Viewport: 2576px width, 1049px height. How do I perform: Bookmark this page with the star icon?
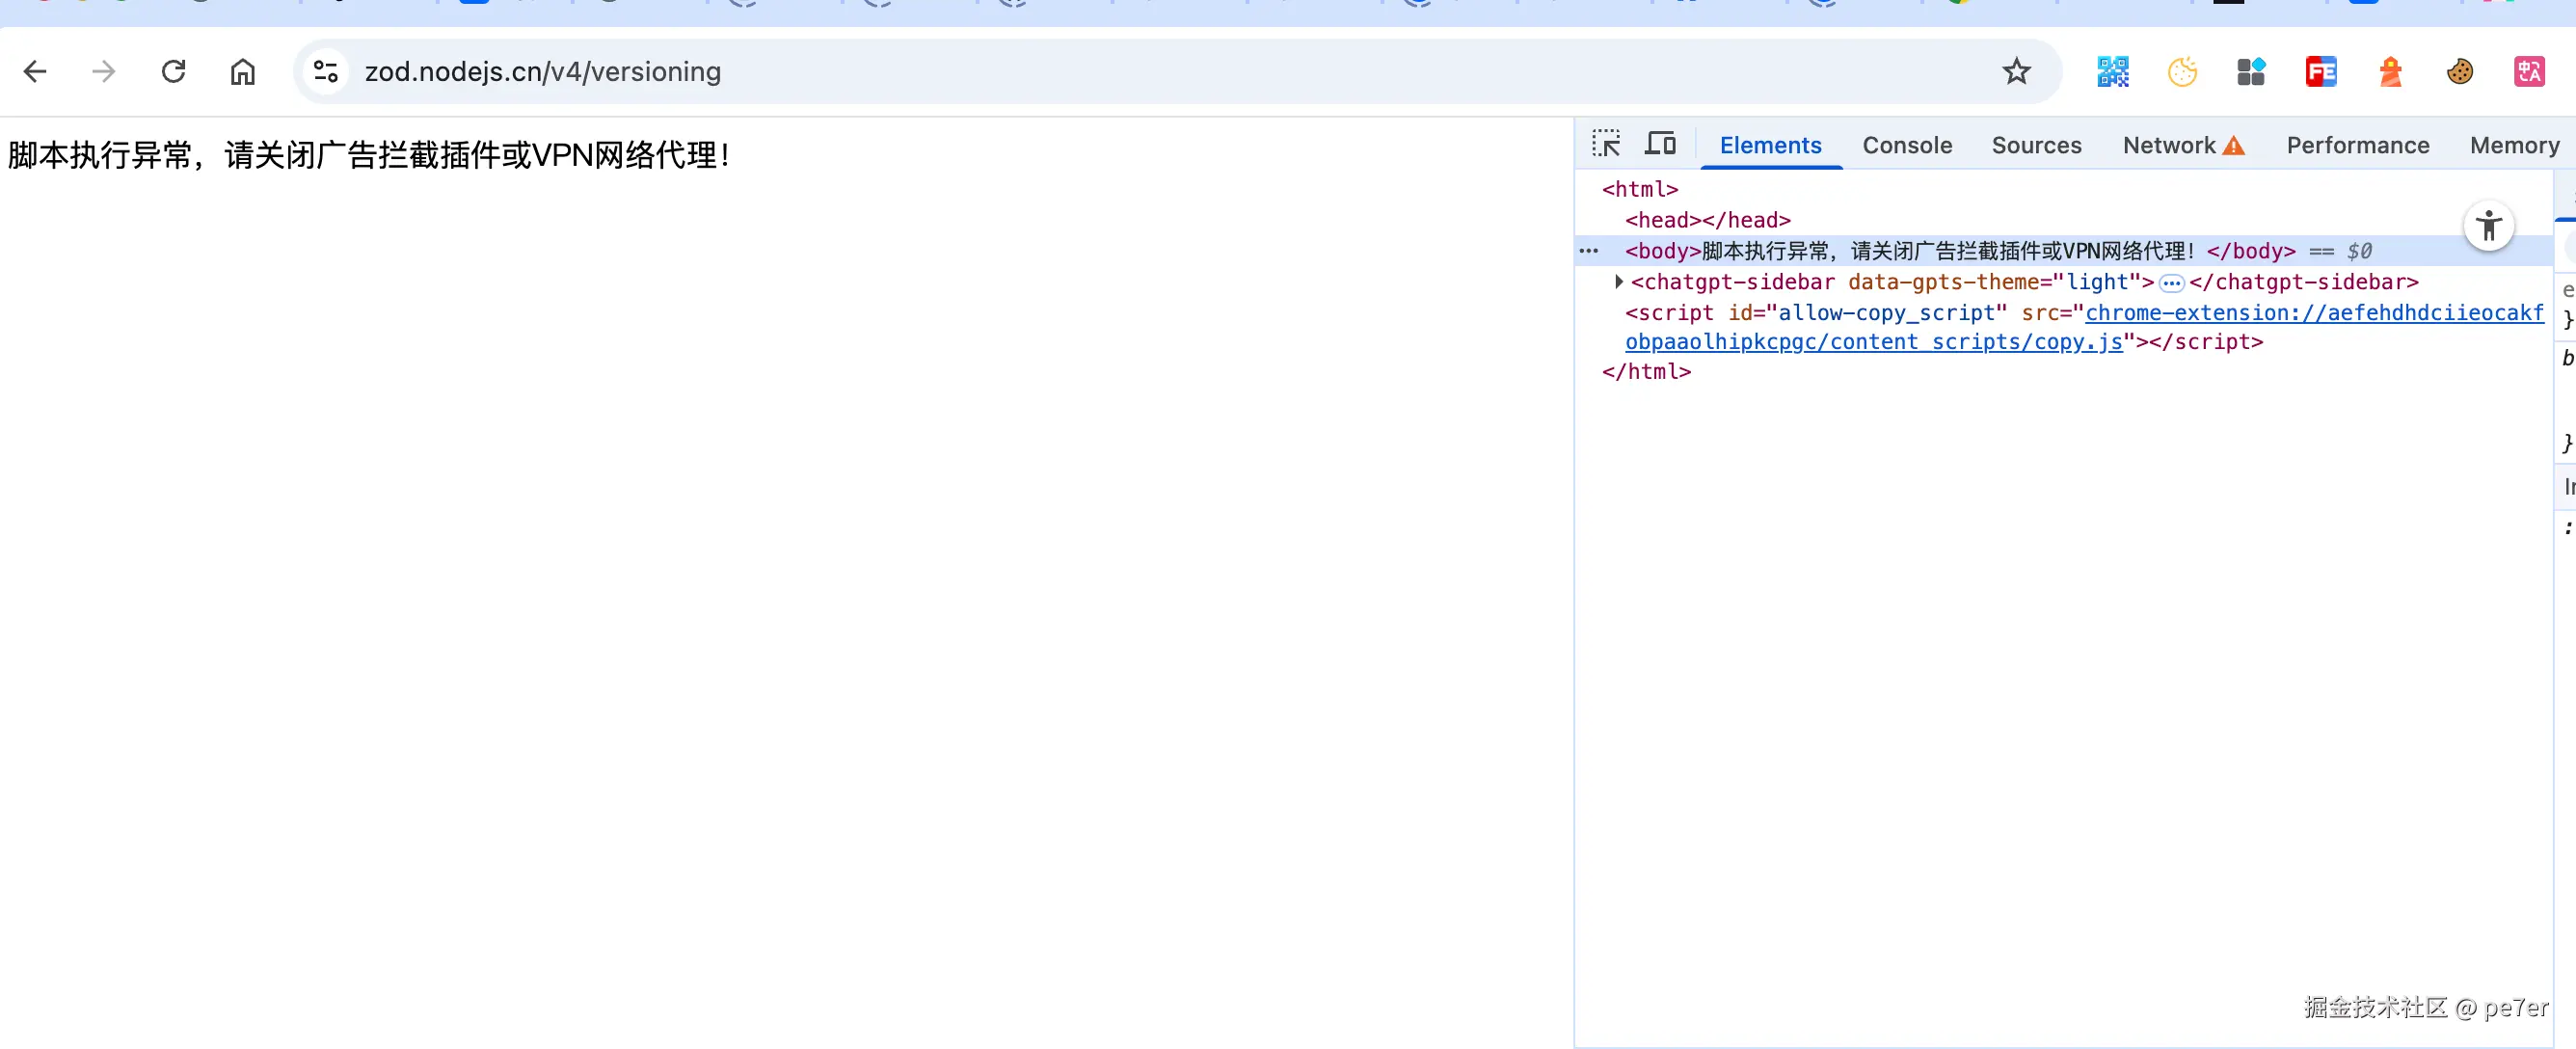tap(2016, 72)
